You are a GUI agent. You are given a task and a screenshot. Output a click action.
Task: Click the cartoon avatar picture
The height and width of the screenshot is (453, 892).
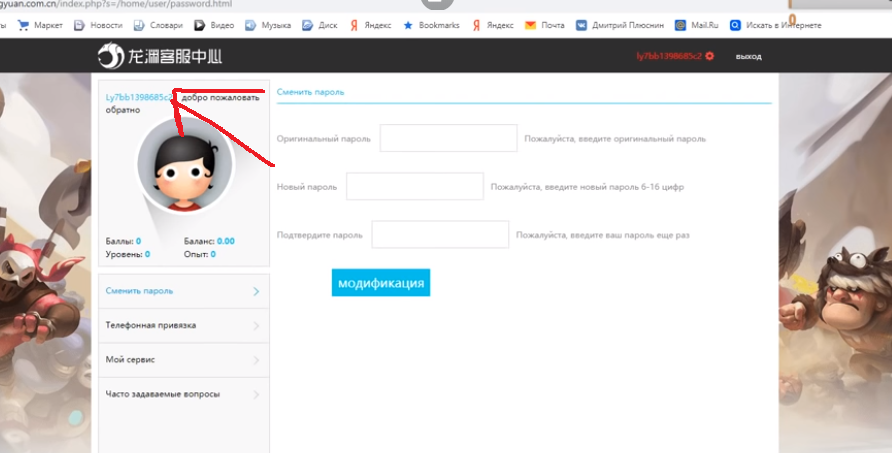point(185,165)
